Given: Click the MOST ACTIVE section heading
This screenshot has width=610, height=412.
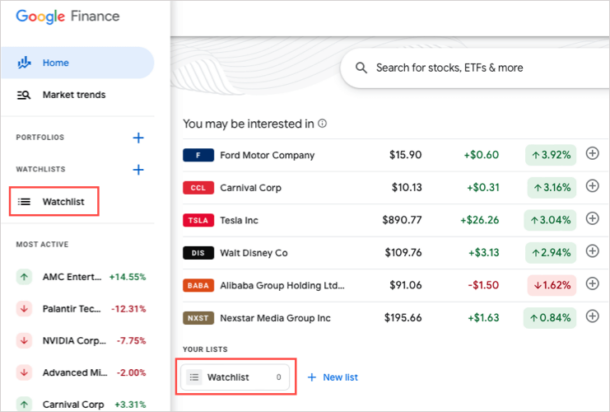Looking at the screenshot, I should coord(42,244).
